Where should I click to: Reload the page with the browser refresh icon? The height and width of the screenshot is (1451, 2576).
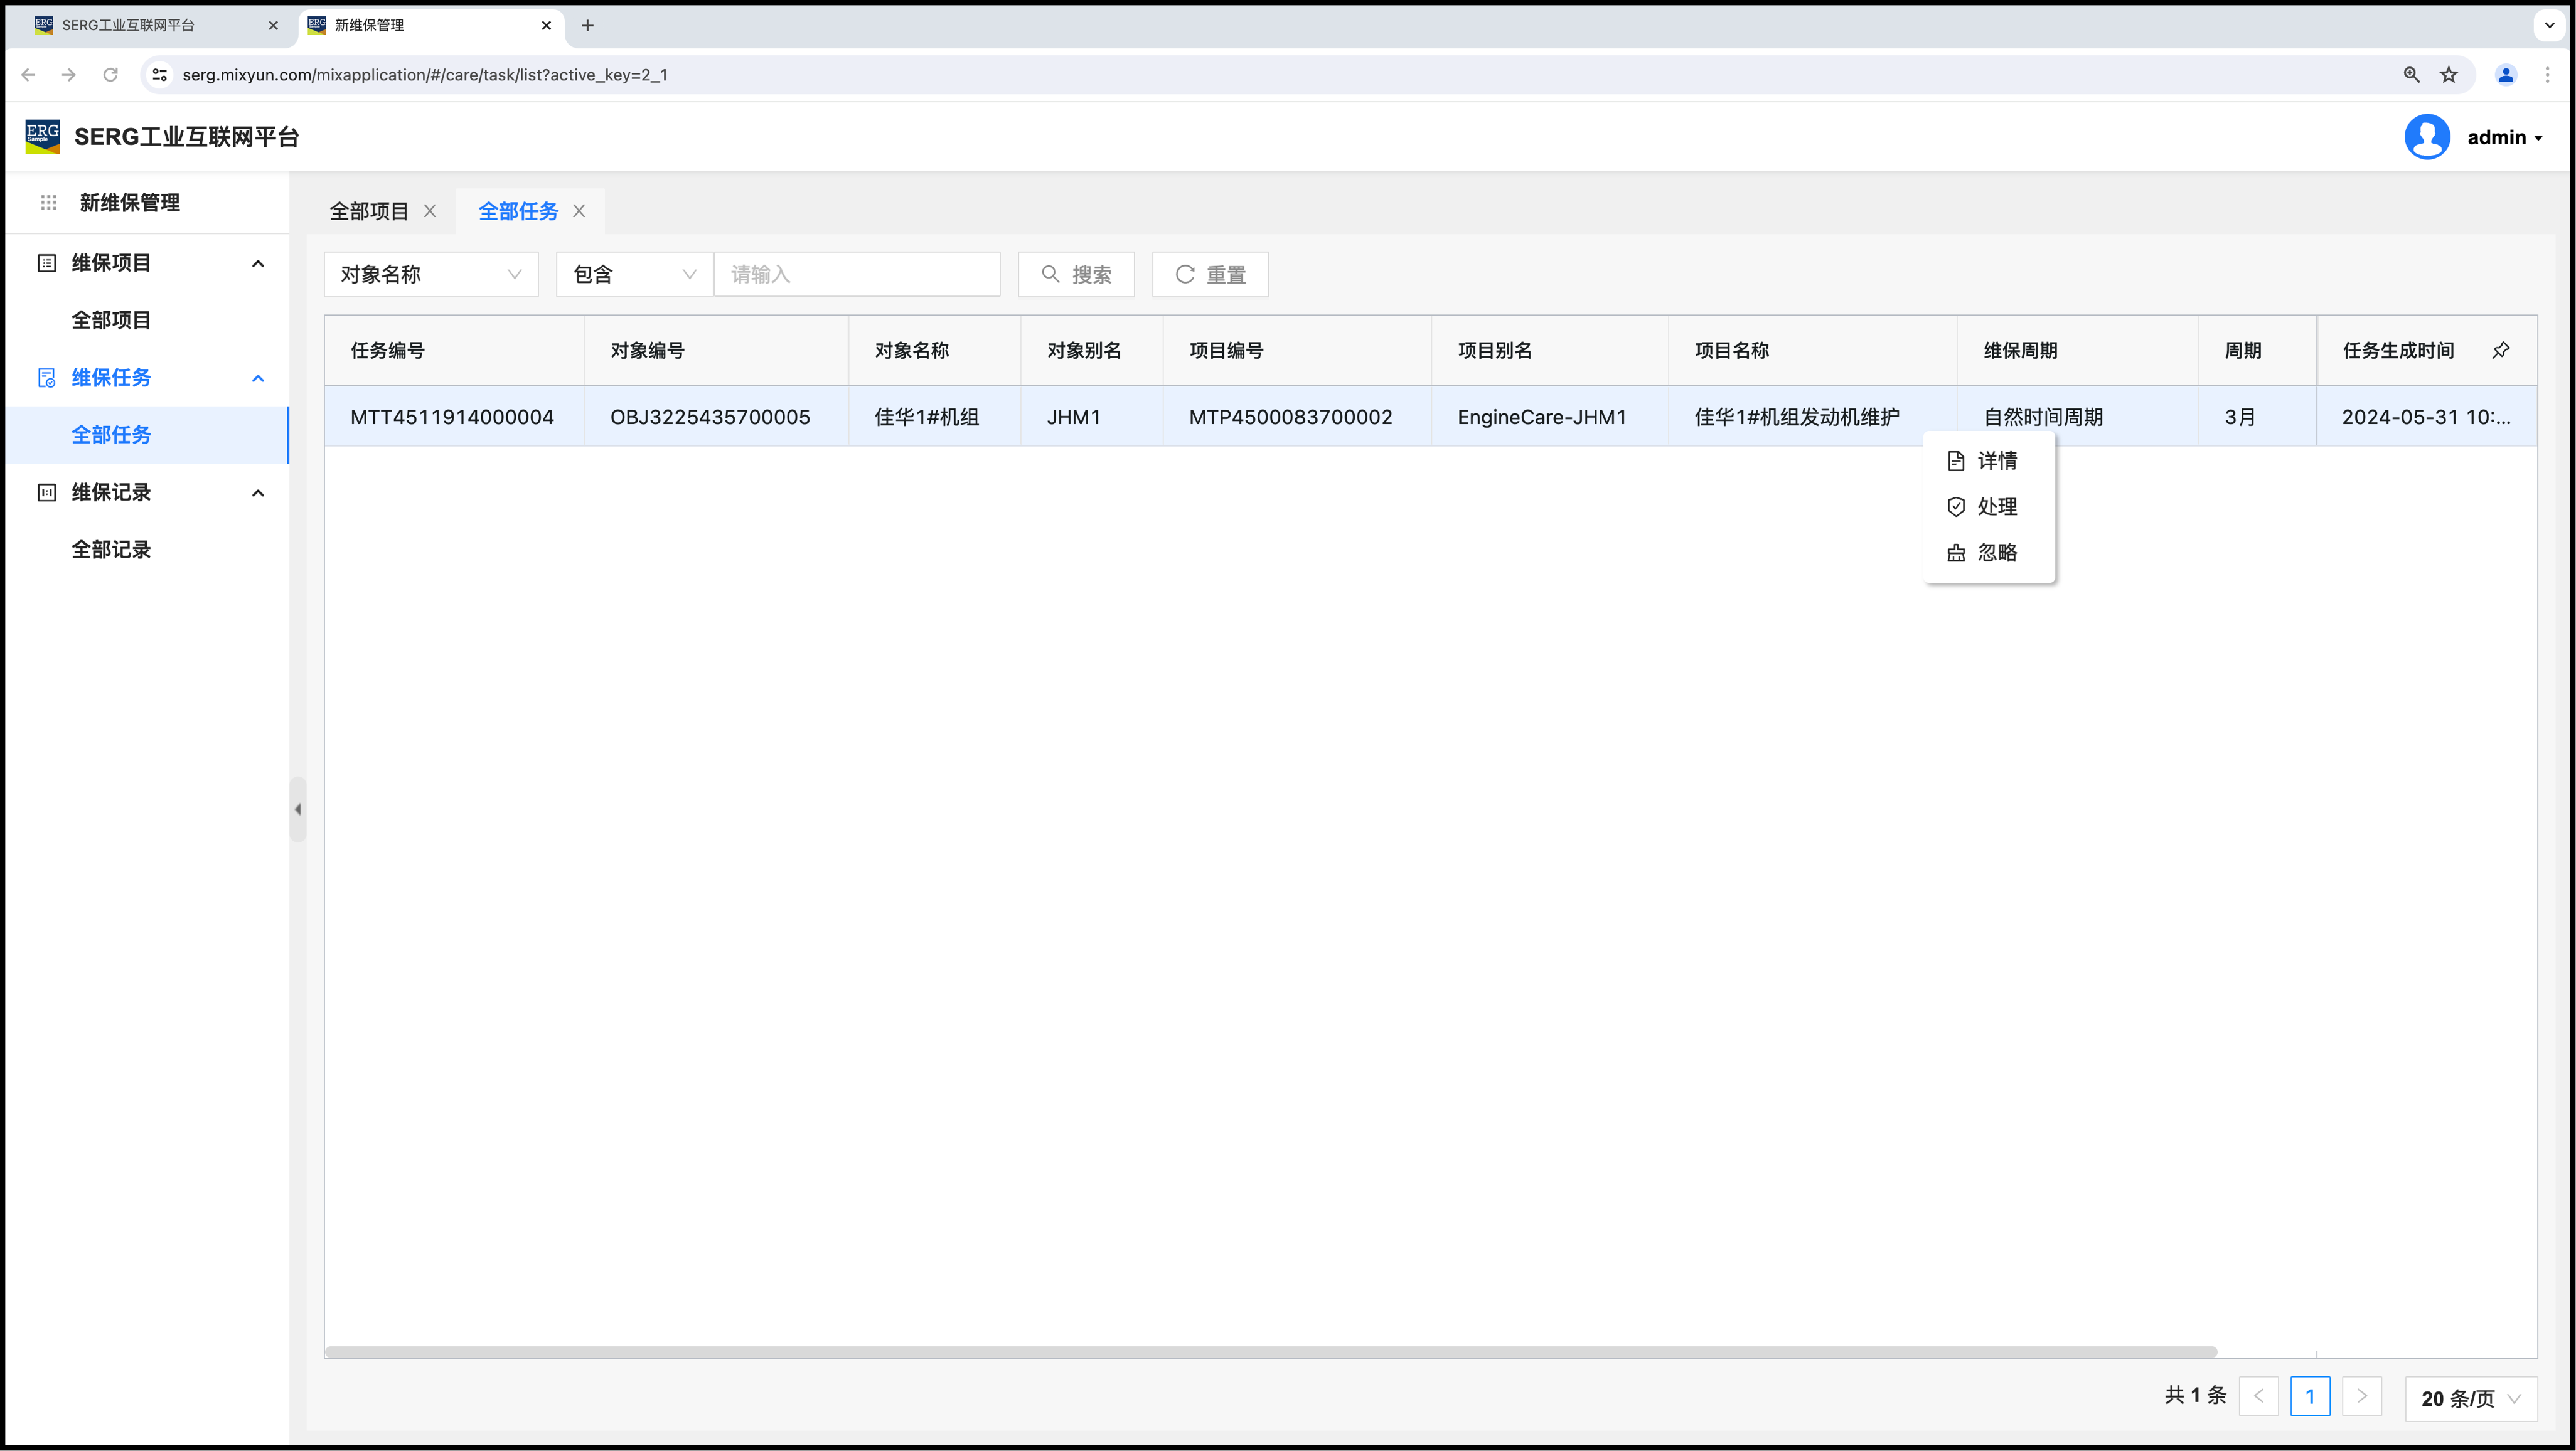click(111, 75)
